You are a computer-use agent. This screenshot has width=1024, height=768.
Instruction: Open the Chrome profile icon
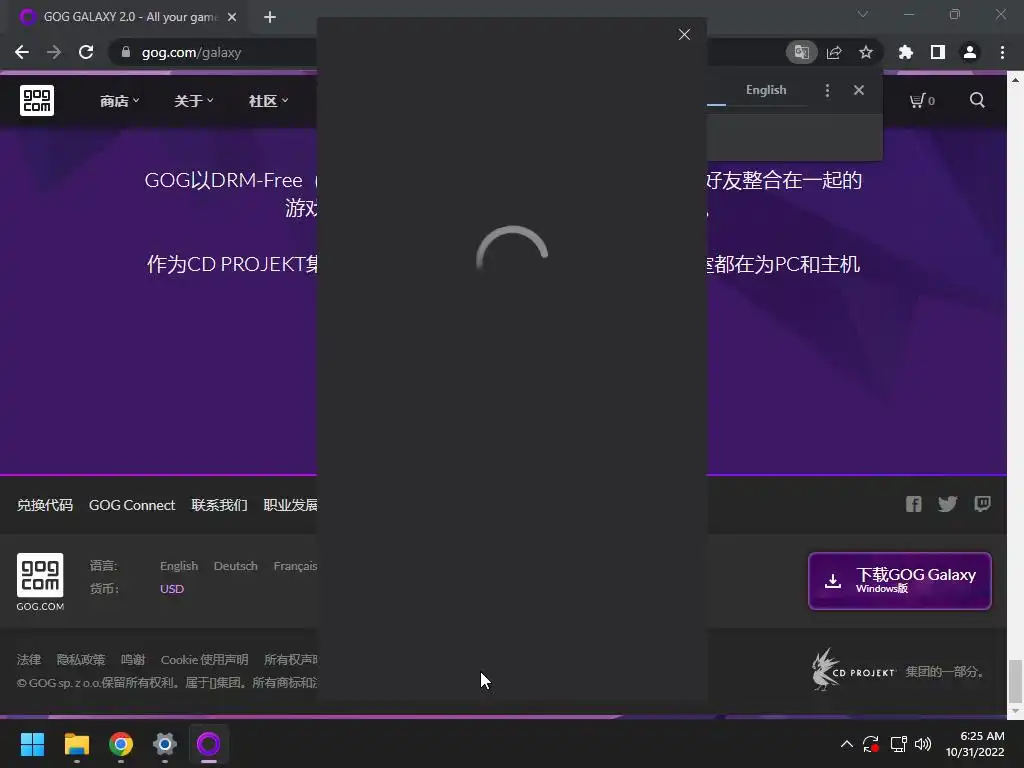tap(970, 52)
